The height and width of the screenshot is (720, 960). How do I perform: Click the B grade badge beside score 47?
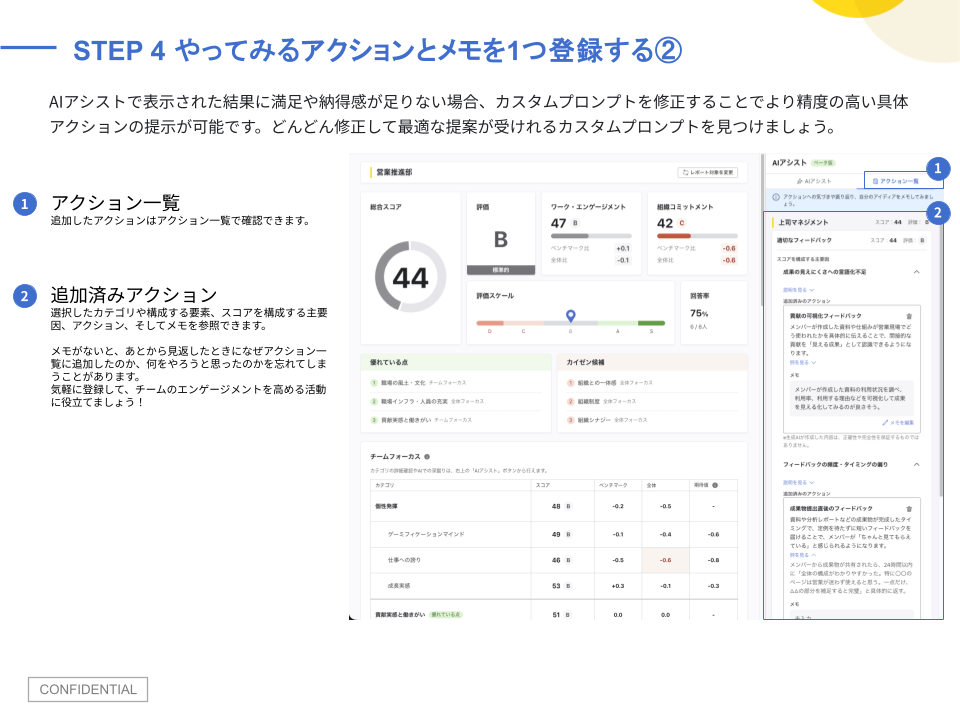575,223
